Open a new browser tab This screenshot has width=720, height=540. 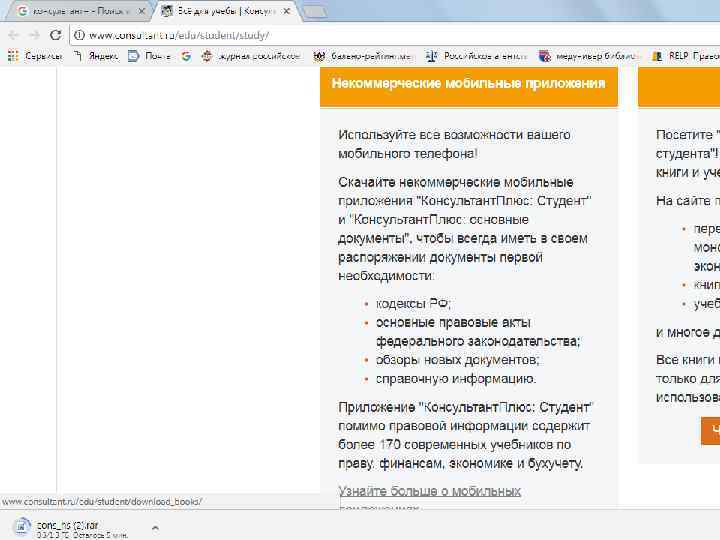click(315, 12)
